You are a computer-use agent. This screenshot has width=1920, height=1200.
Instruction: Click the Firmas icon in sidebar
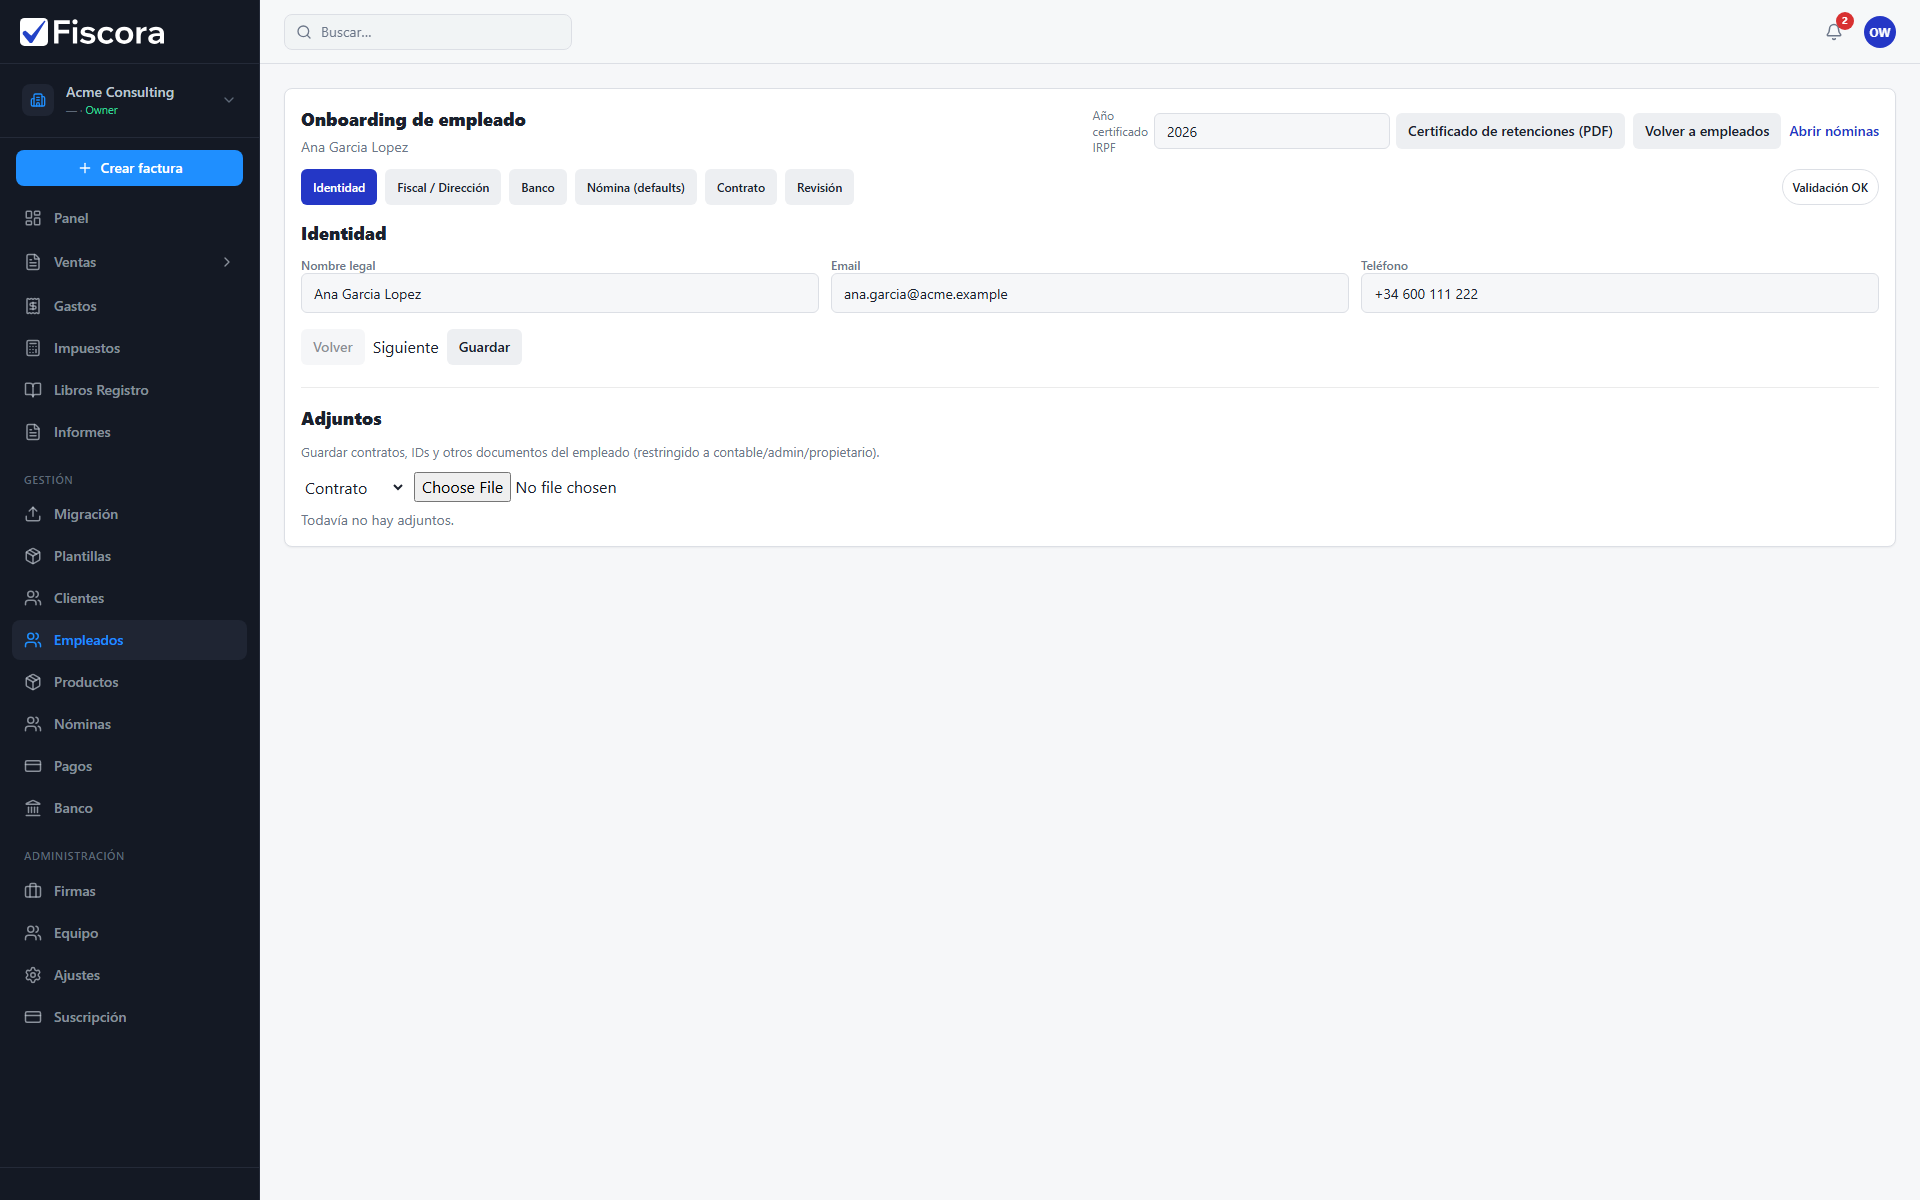33,891
